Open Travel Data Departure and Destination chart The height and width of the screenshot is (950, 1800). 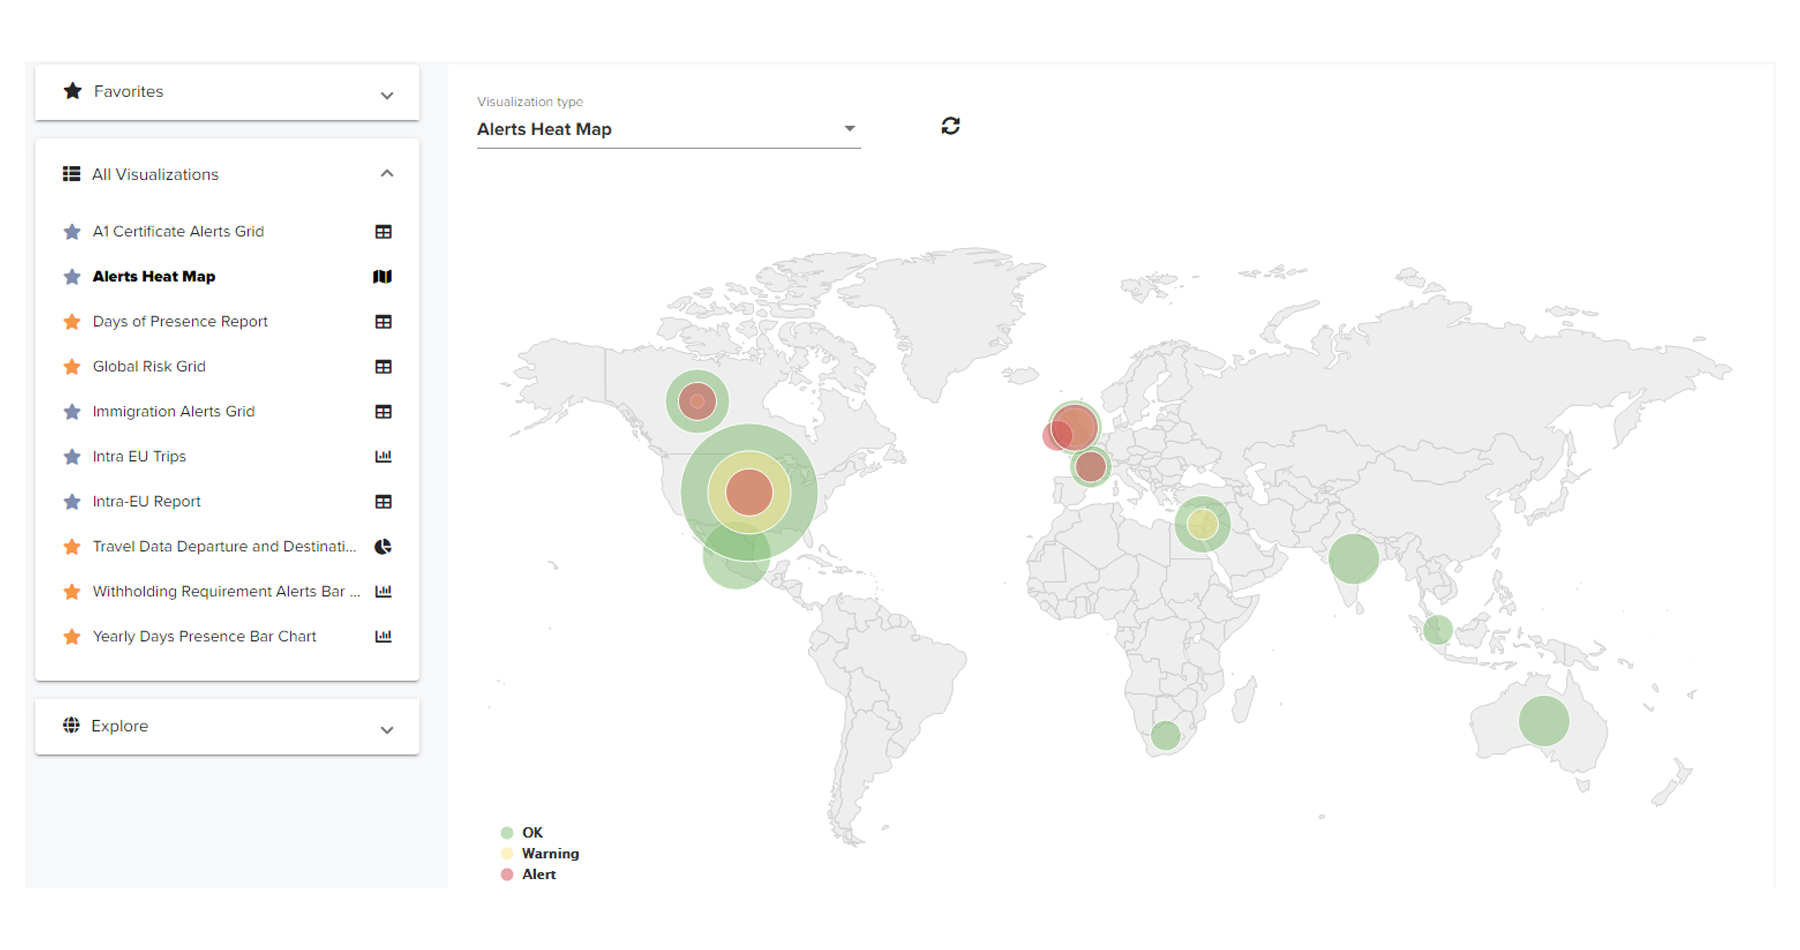pos(224,547)
